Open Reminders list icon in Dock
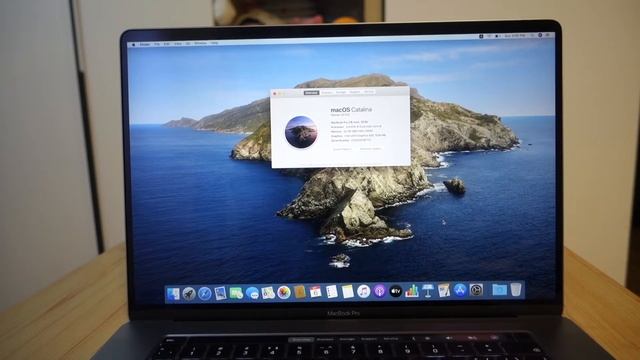The image size is (640, 360). [331, 292]
